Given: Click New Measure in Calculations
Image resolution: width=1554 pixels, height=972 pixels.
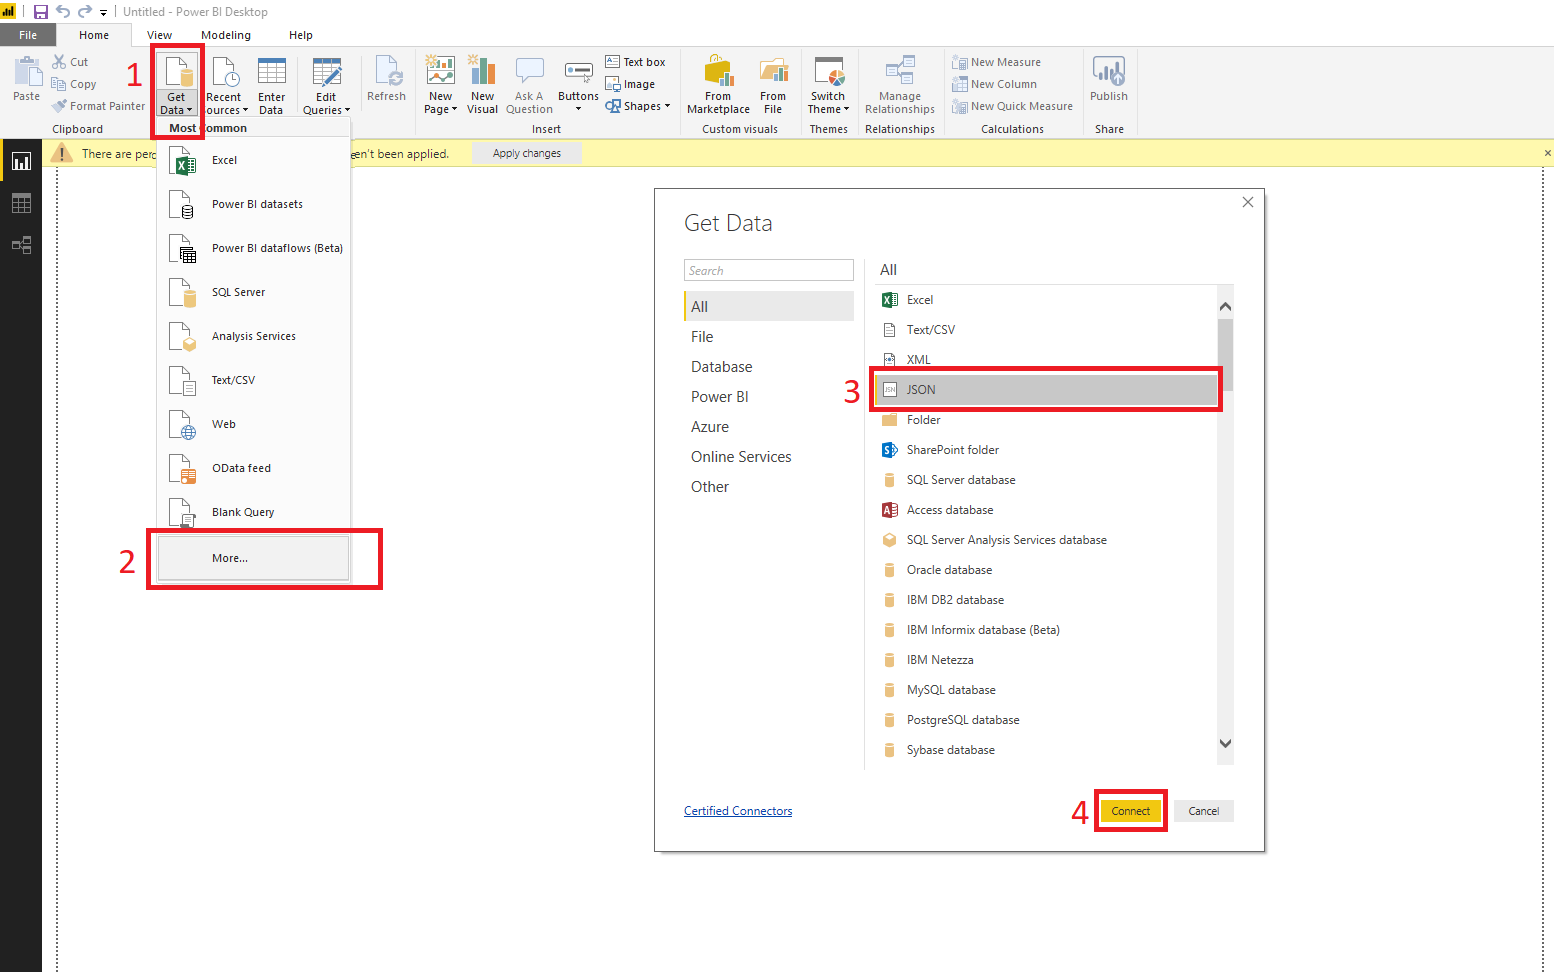Looking at the screenshot, I should pos(996,62).
